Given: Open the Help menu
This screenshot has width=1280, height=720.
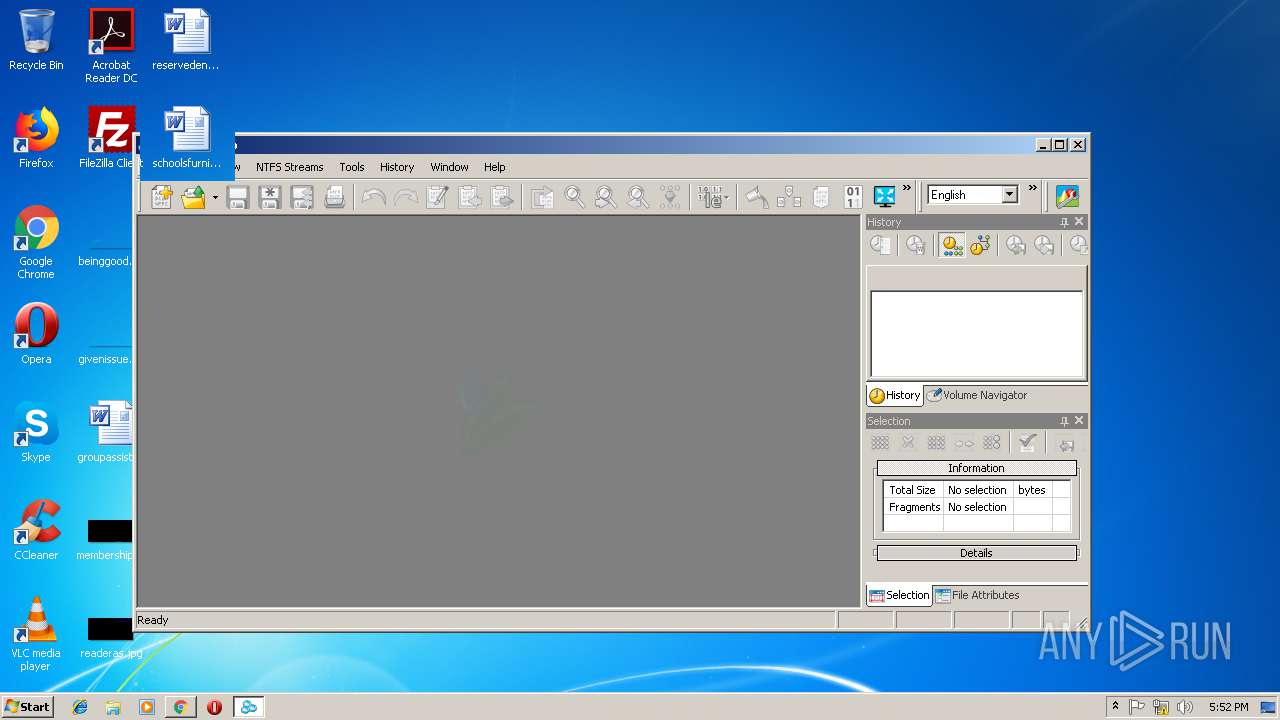Looking at the screenshot, I should [x=494, y=167].
